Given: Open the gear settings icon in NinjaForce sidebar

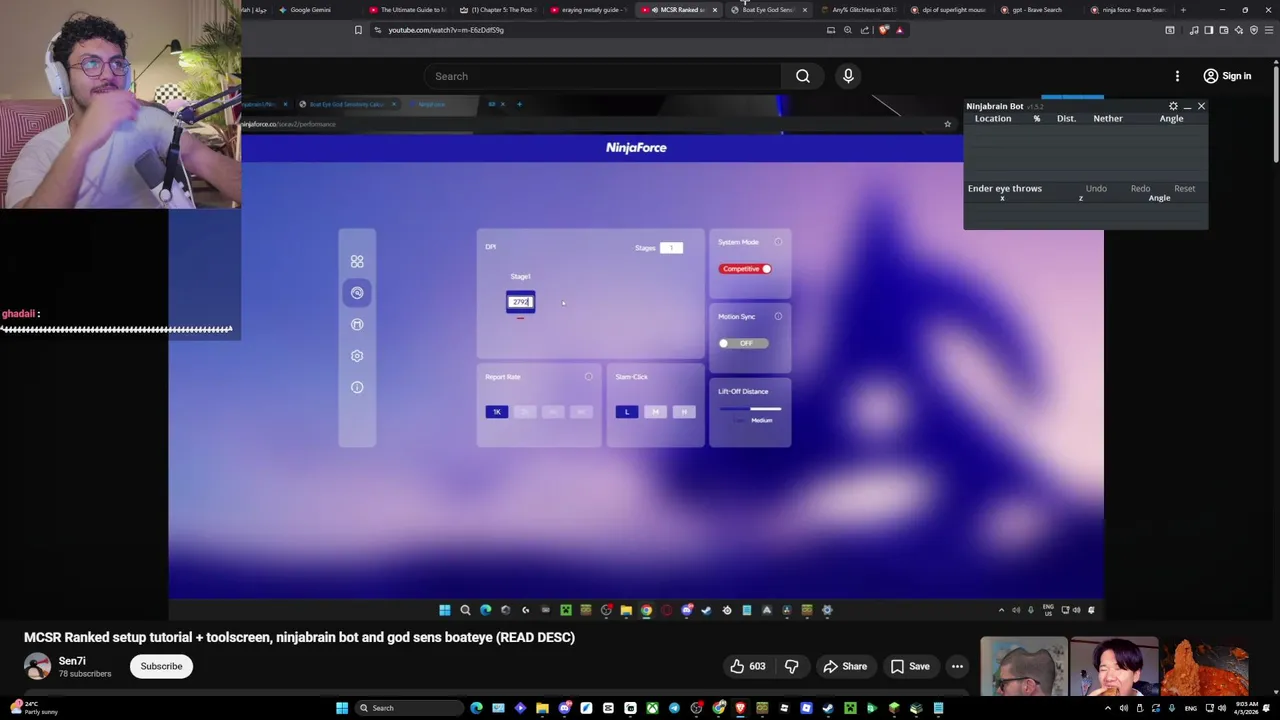Looking at the screenshot, I should 357,356.
